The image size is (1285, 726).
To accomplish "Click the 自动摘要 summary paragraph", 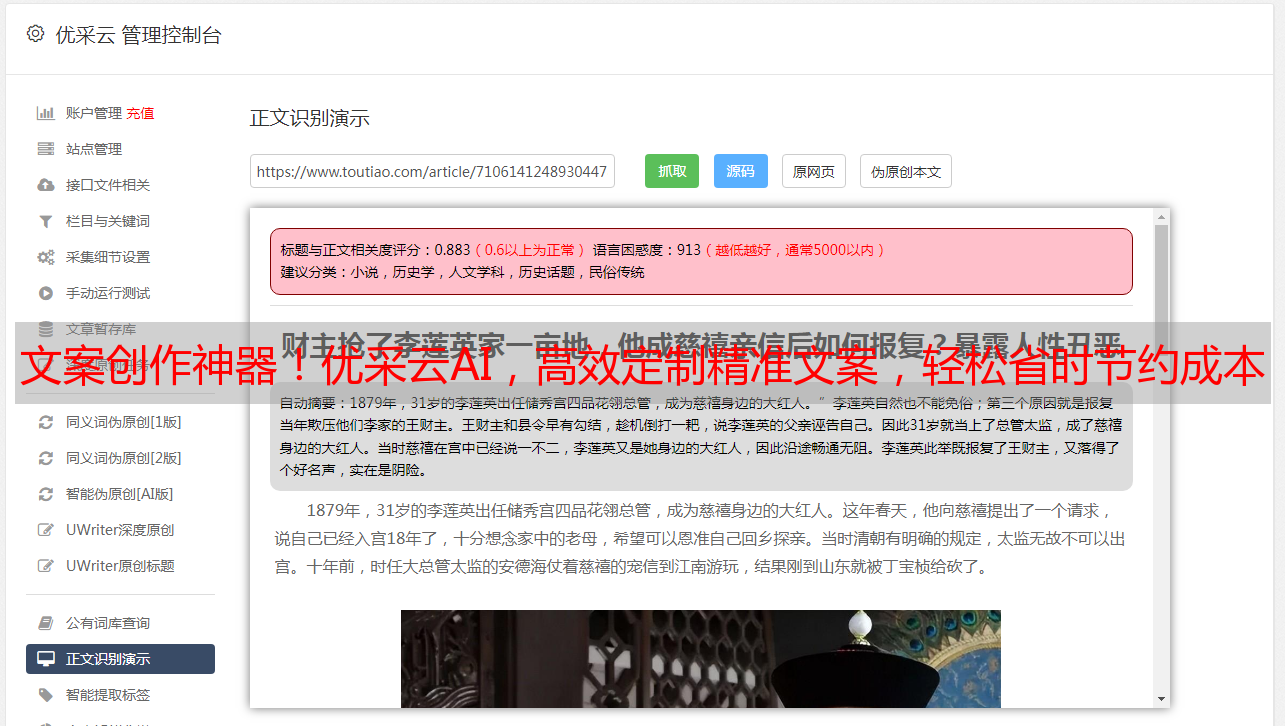I will point(701,437).
